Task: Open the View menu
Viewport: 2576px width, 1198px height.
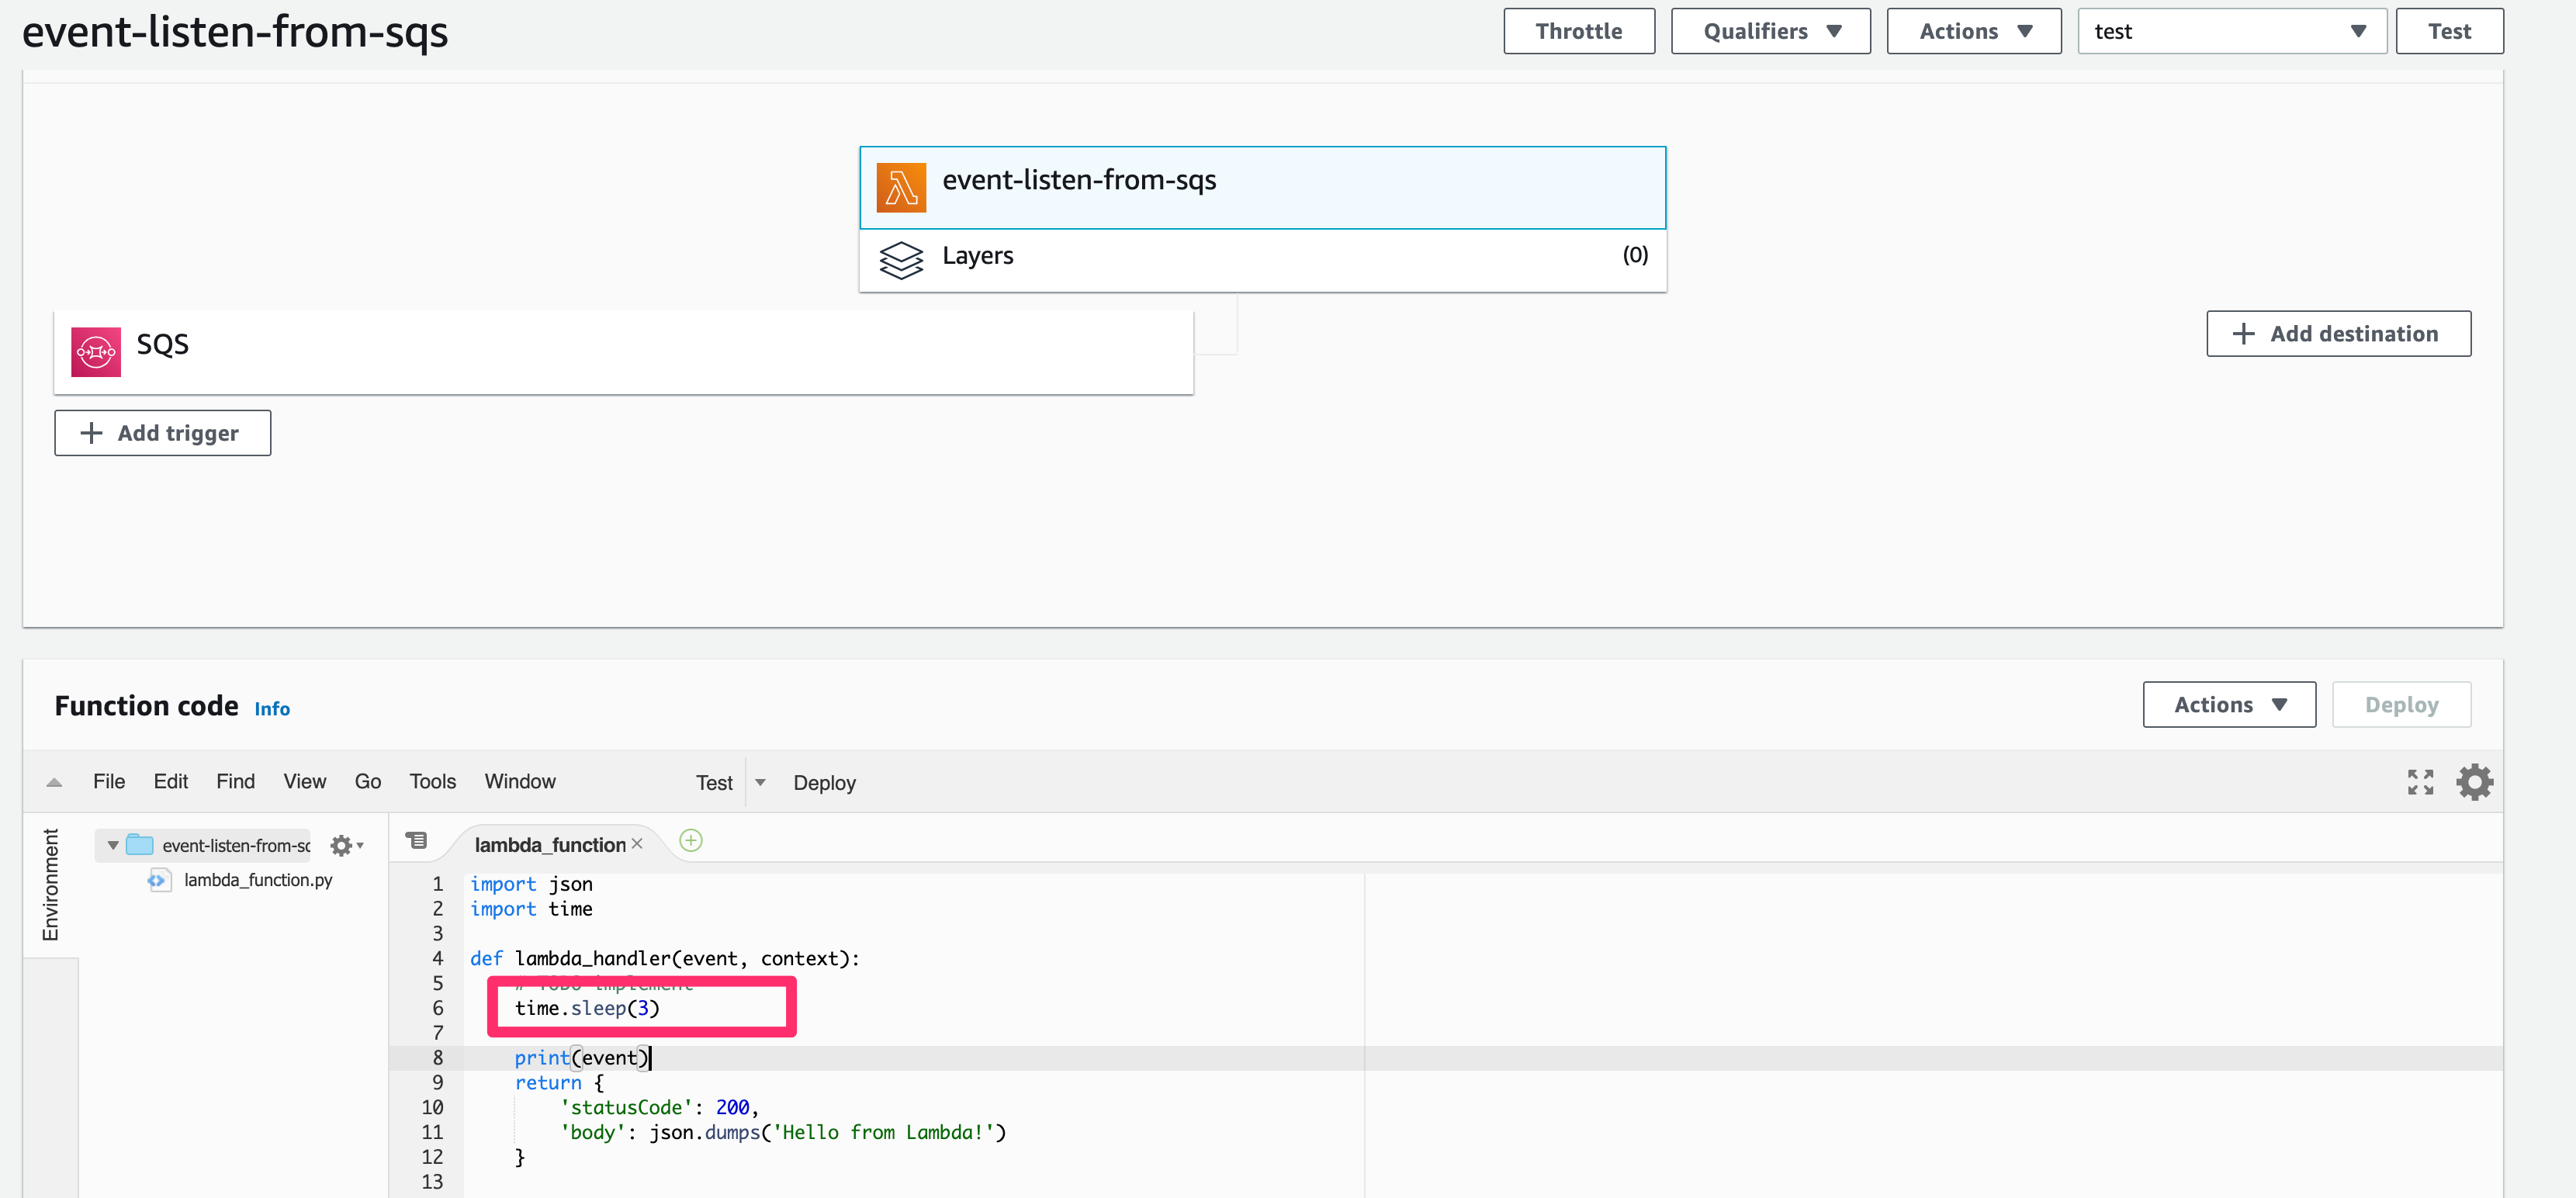Action: tap(304, 781)
